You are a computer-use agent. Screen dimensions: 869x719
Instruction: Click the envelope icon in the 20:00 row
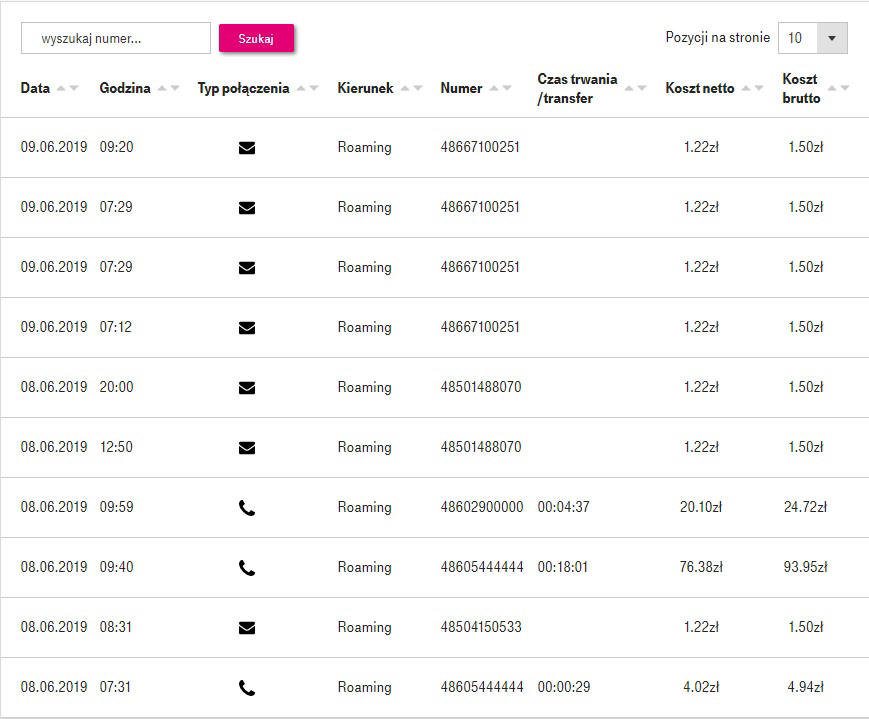(247, 388)
